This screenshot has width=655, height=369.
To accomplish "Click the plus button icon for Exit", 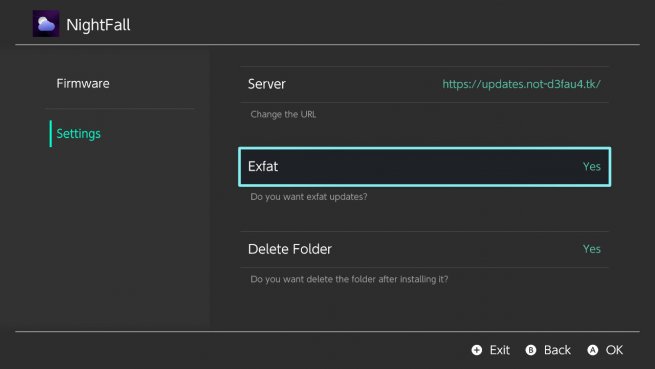I will coord(477,350).
